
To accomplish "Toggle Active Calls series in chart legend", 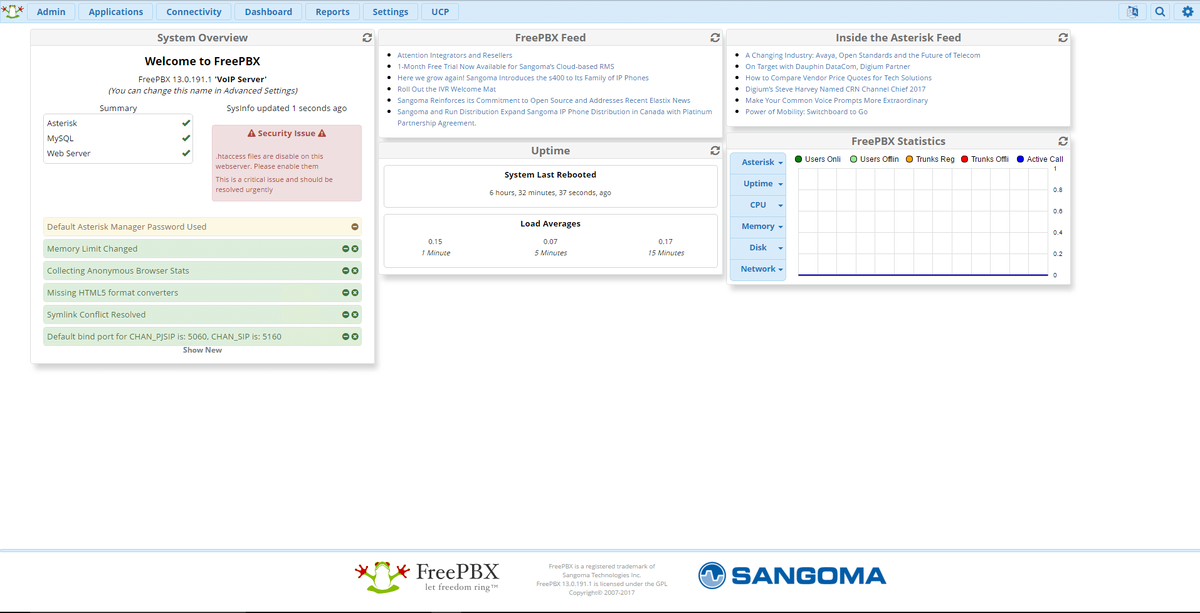I will tap(1040, 159).
